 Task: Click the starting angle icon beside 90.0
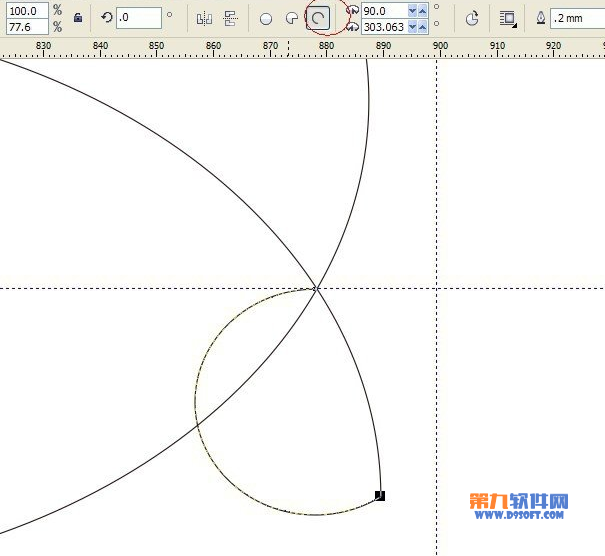[x=353, y=11]
